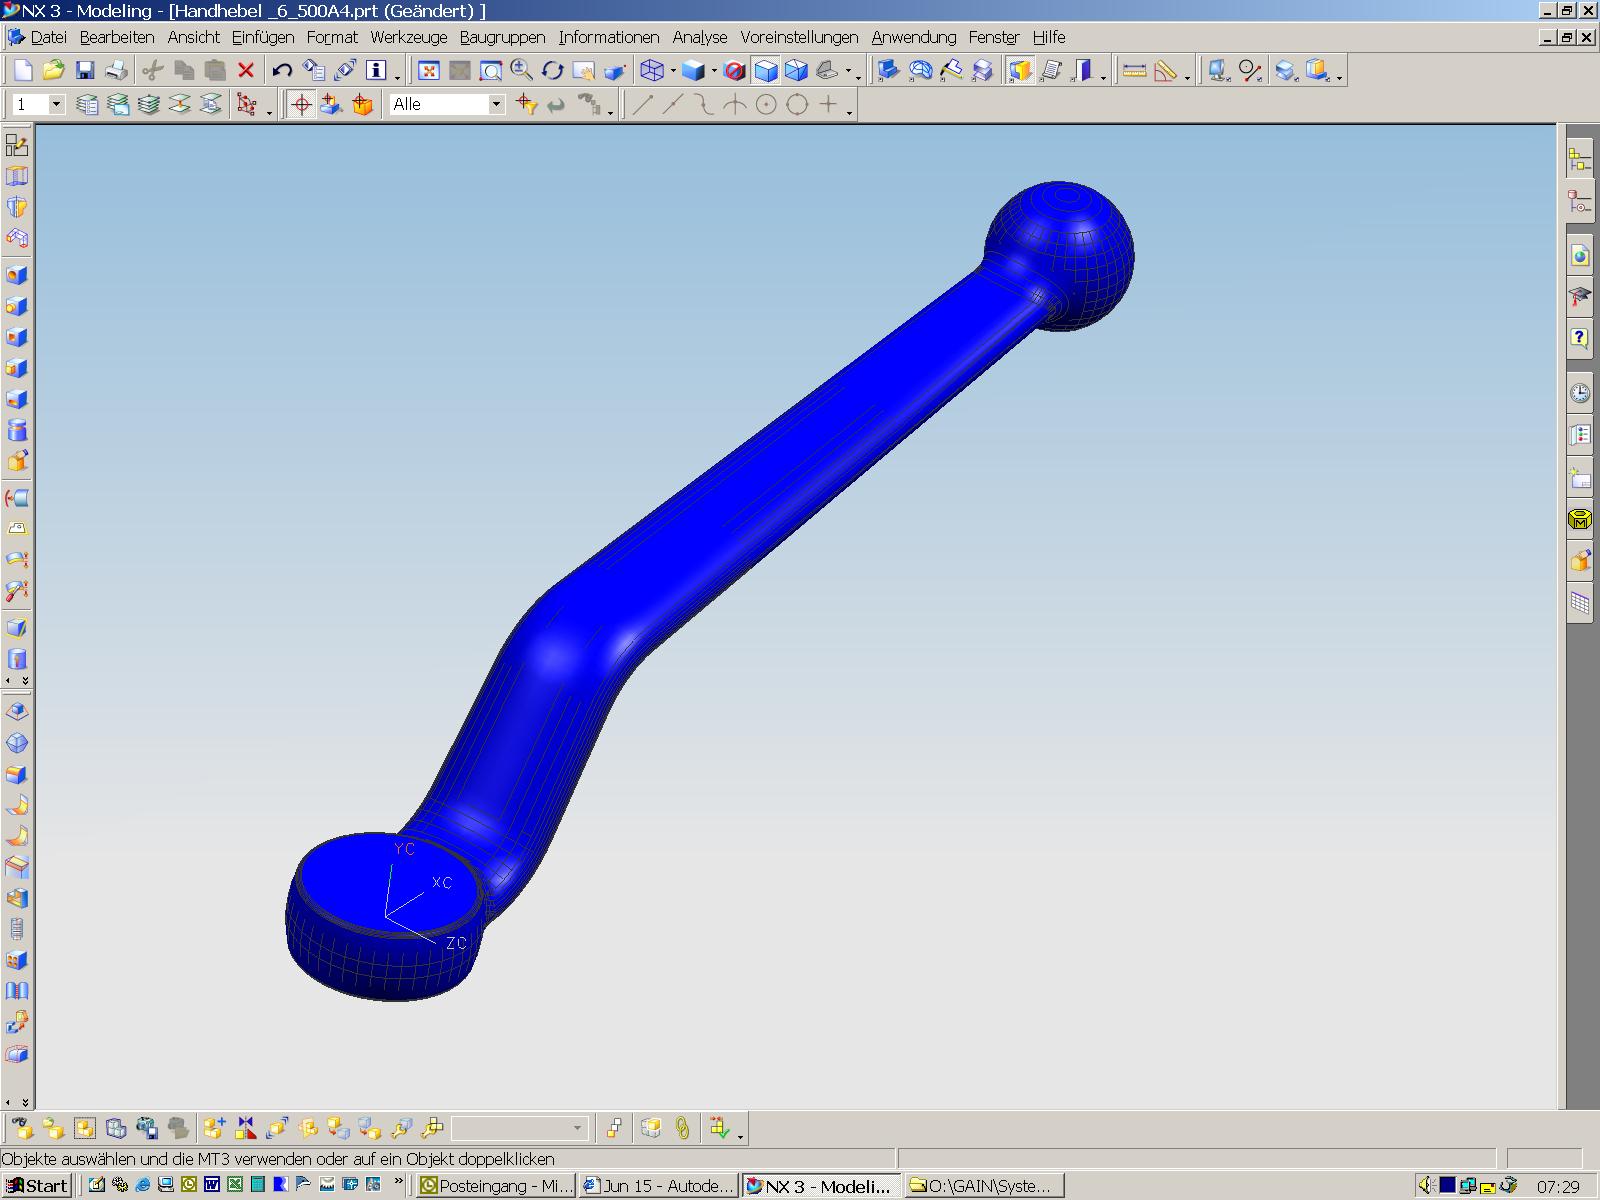Click Add Component icon with blue plus
1600x1200 pixels.
pyautogui.click(x=214, y=1128)
